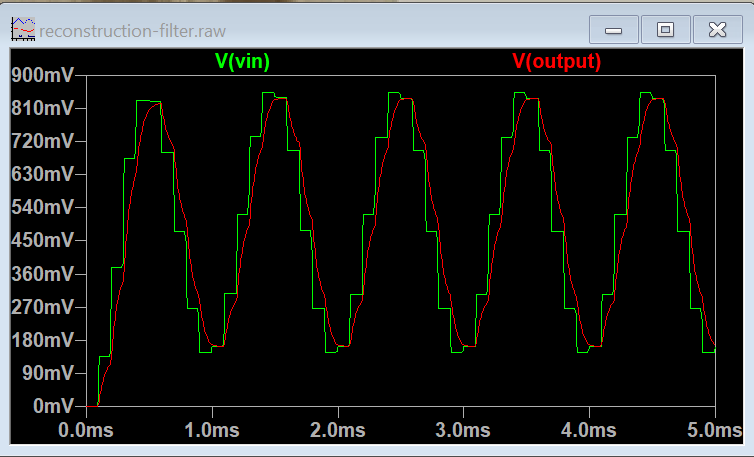Click the 3.0ms time axis label
The width and height of the screenshot is (754, 457).
(x=463, y=430)
